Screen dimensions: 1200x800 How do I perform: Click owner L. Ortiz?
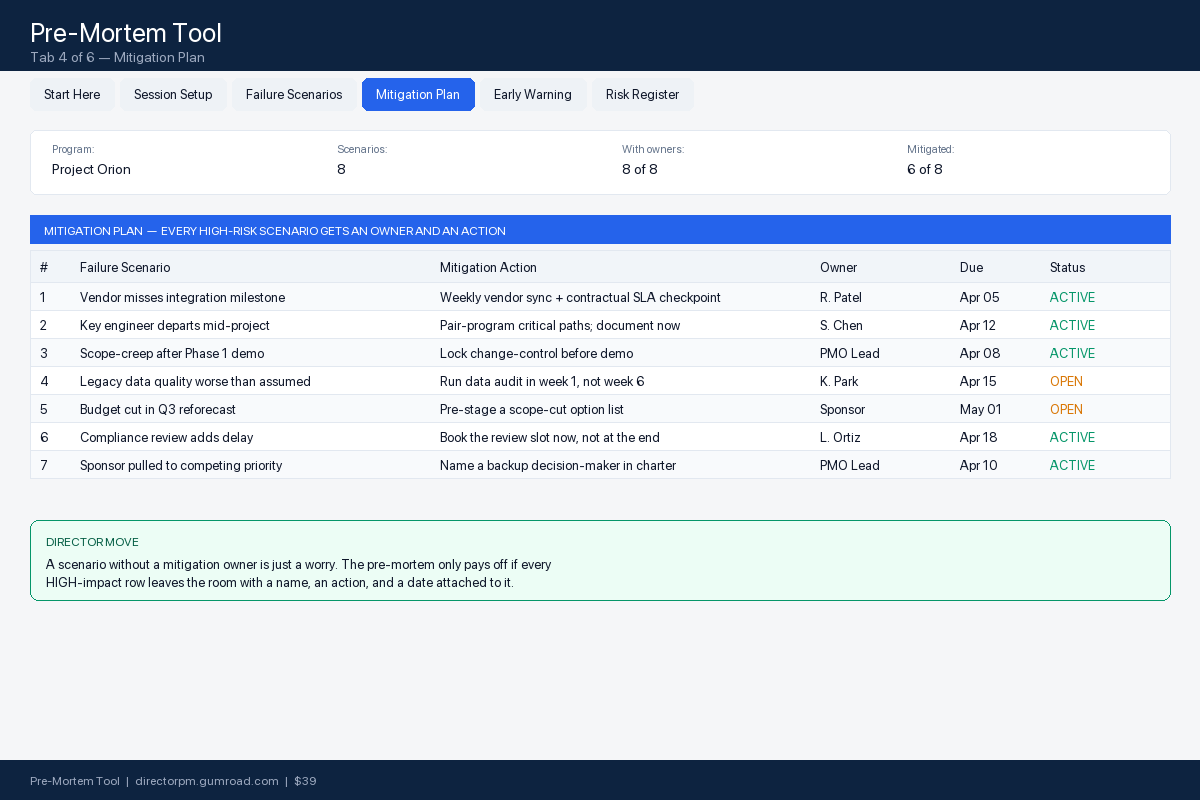[x=840, y=438]
